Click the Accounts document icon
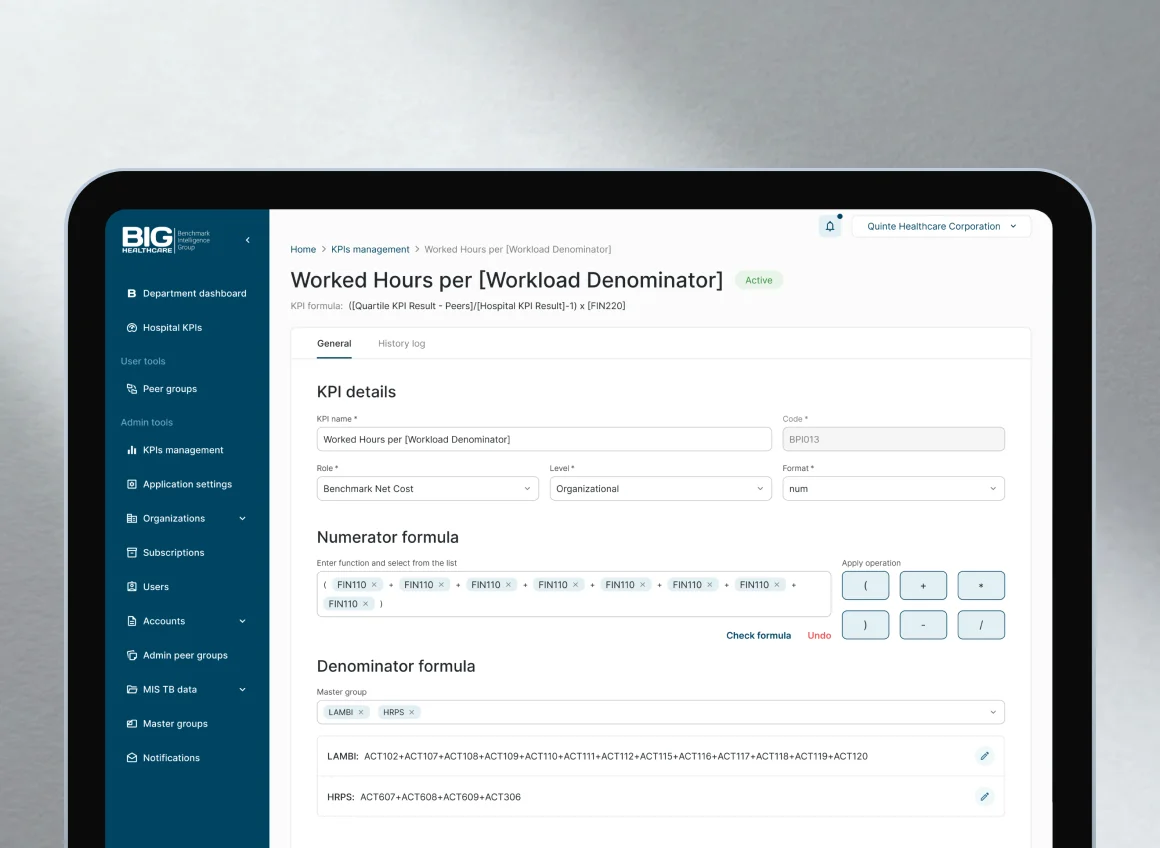Image resolution: width=1160 pixels, height=848 pixels. tap(132, 621)
